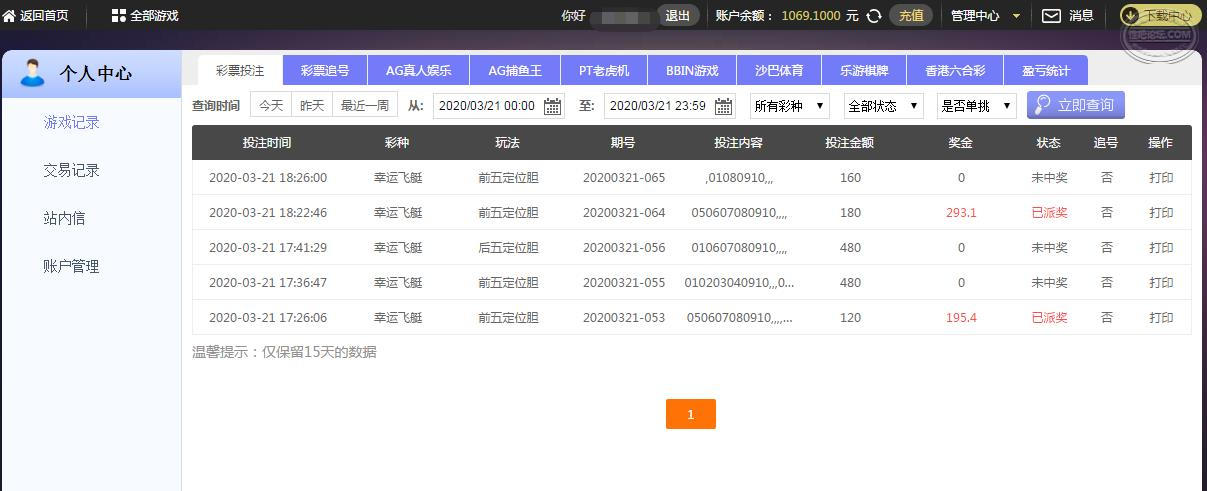Click the timestamp 2020-03-21 17:26:06

(268, 318)
